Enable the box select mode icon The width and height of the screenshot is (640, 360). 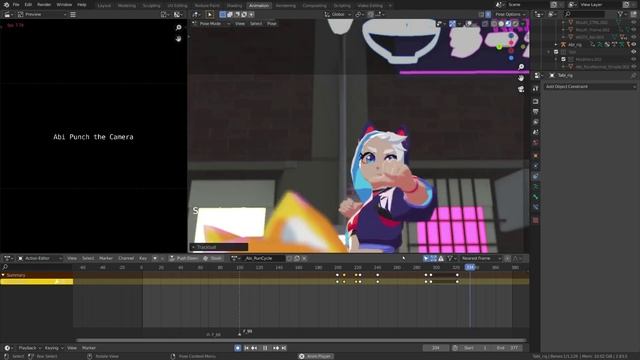click(x=222, y=15)
